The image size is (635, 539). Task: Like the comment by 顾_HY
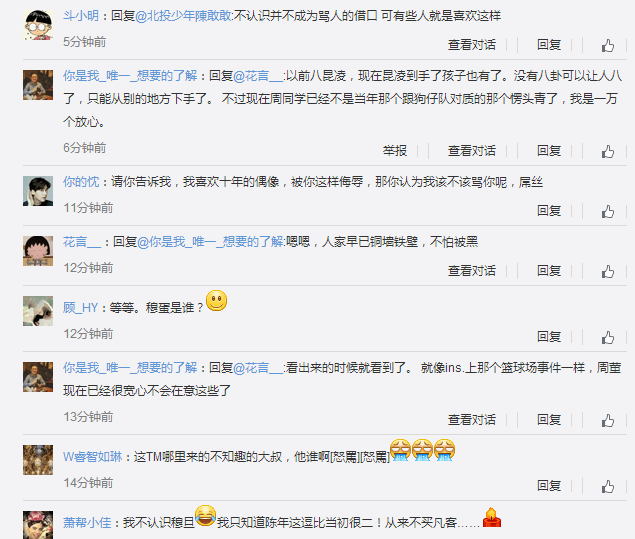pyautogui.click(x=607, y=337)
